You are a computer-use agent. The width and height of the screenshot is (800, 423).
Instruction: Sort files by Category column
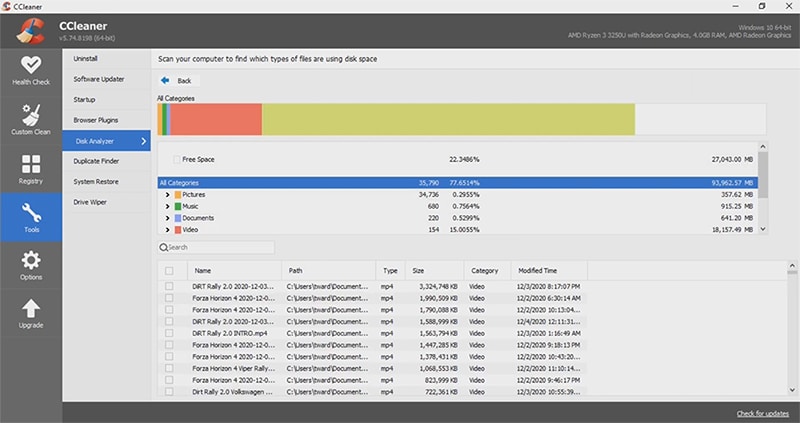488,271
